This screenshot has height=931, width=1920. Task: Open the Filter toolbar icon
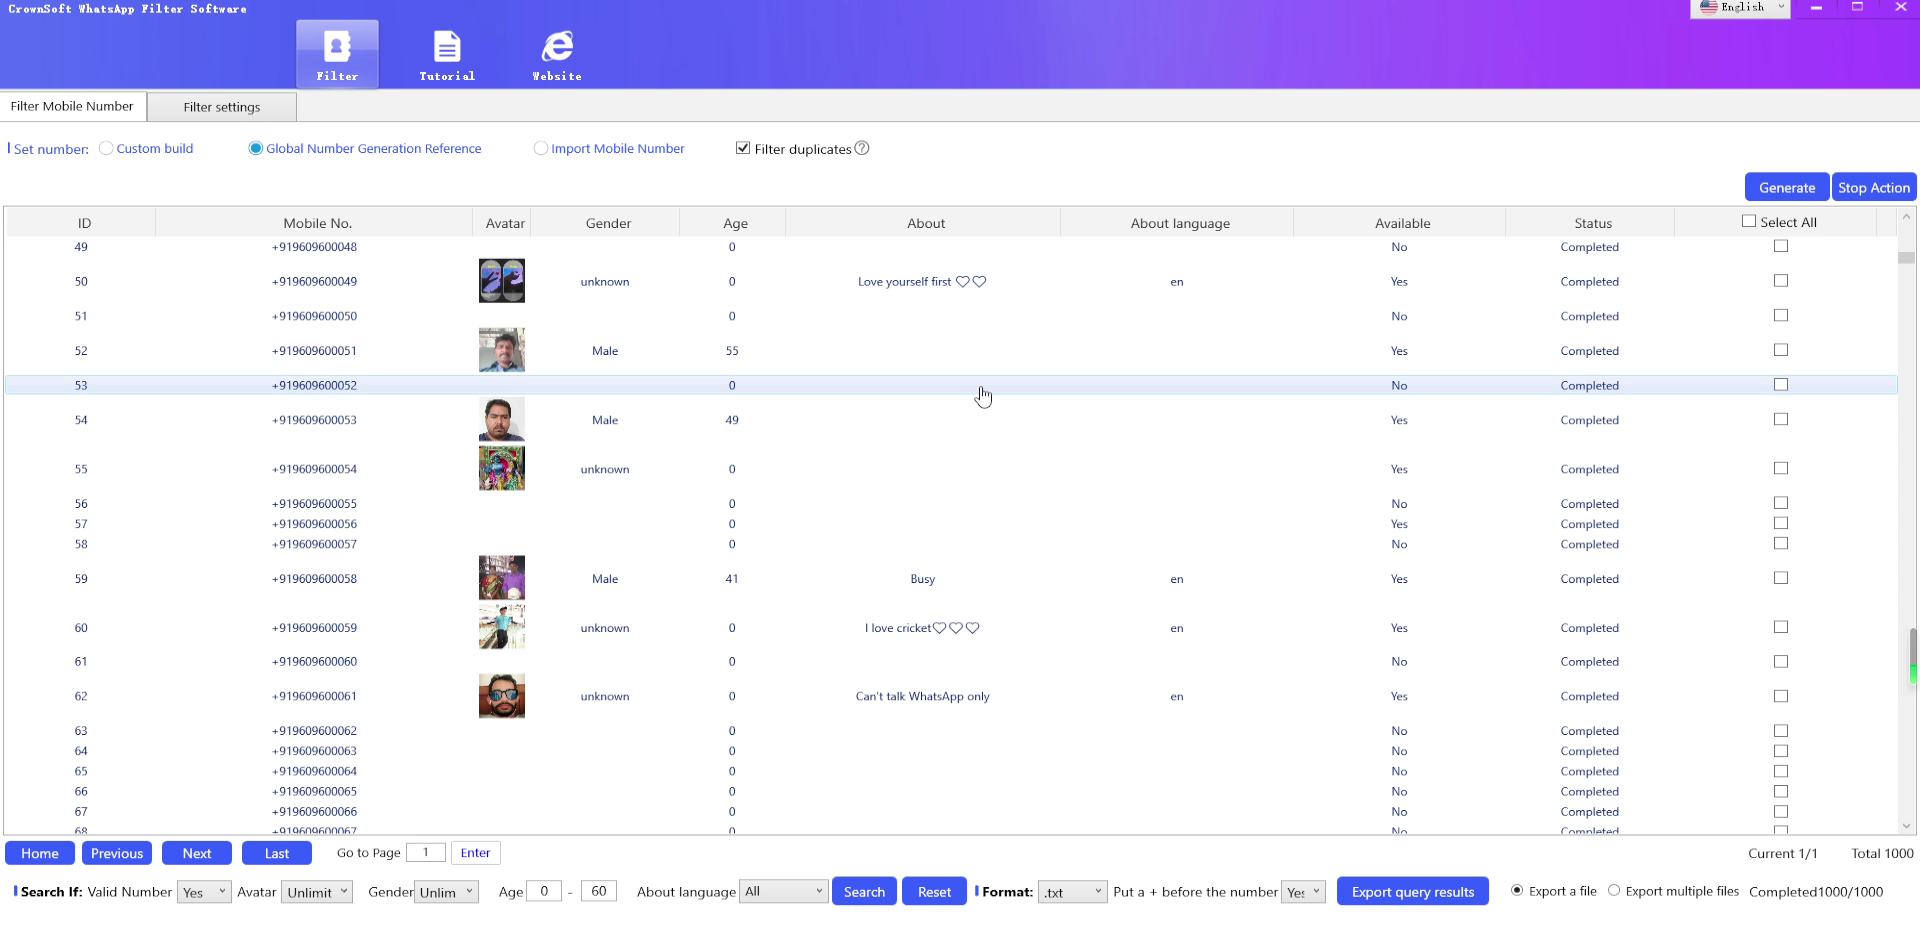[337, 54]
